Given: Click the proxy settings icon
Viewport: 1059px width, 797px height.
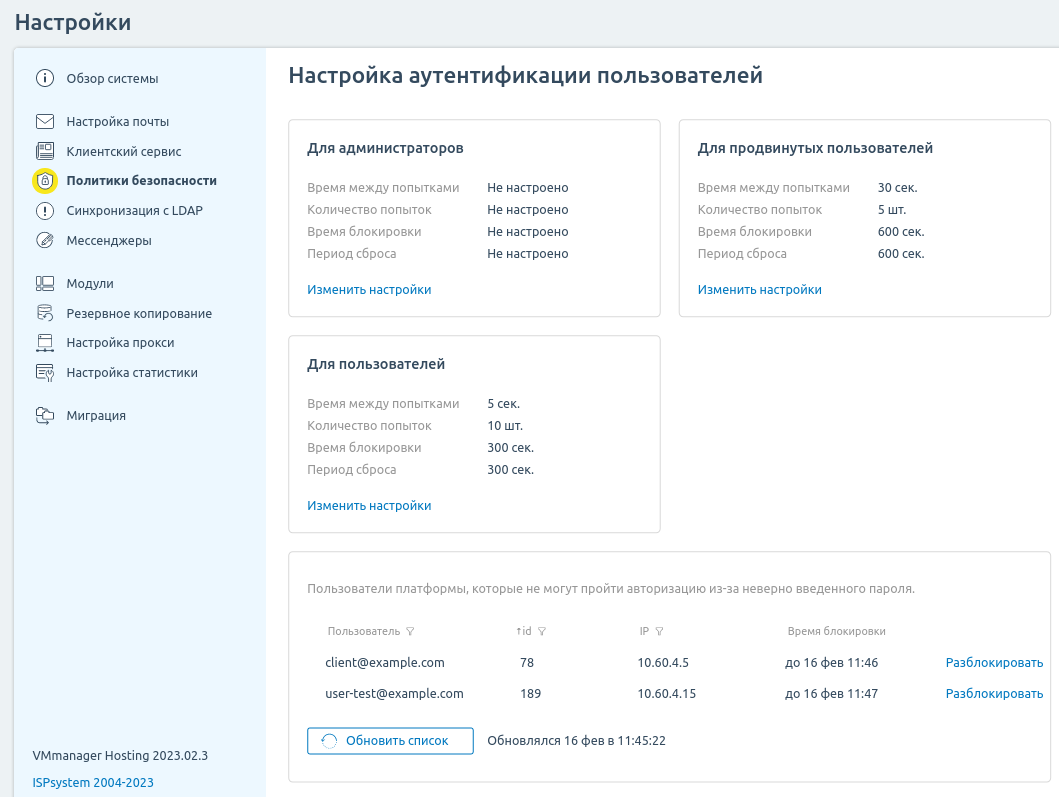Looking at the screenshot, I should click(45, 342).
